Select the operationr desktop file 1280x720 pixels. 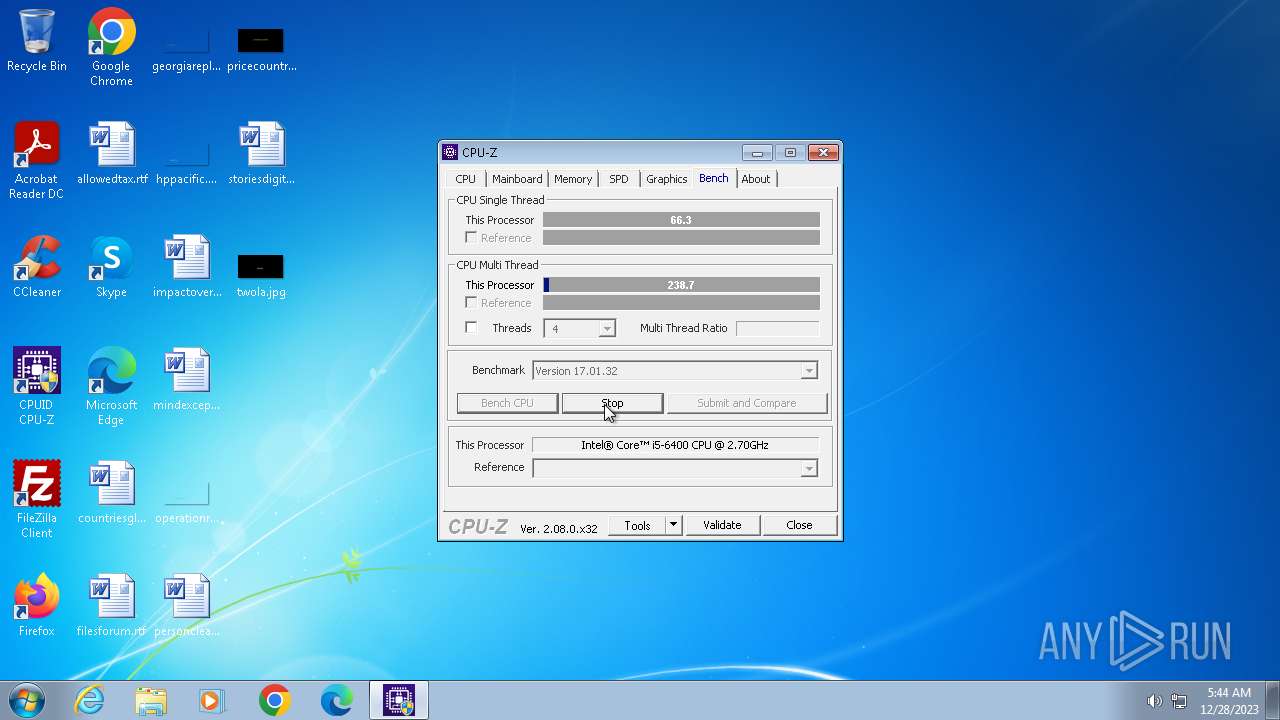[186, 499]
